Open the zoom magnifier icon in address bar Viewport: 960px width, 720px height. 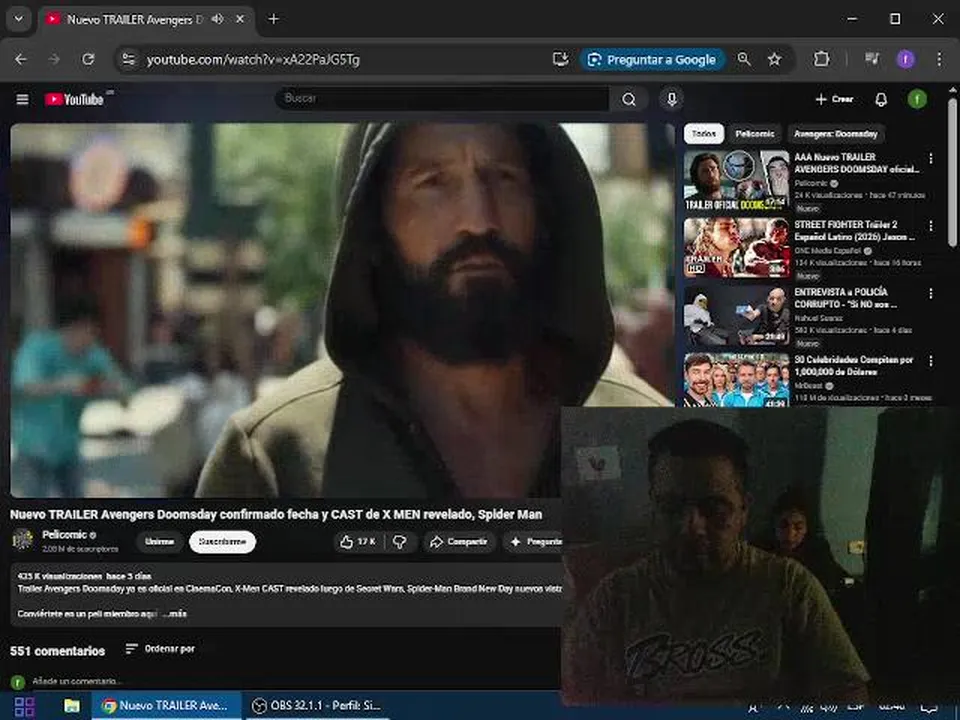pos(744,59)
